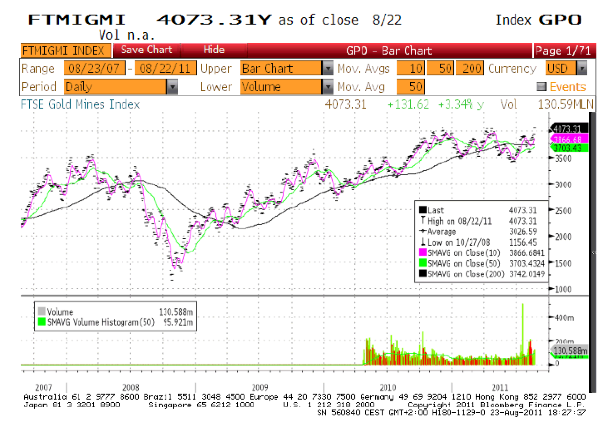This screenshot has width=606, height=444.
Task: Click the Daily period field
Action: click(115, 87)
